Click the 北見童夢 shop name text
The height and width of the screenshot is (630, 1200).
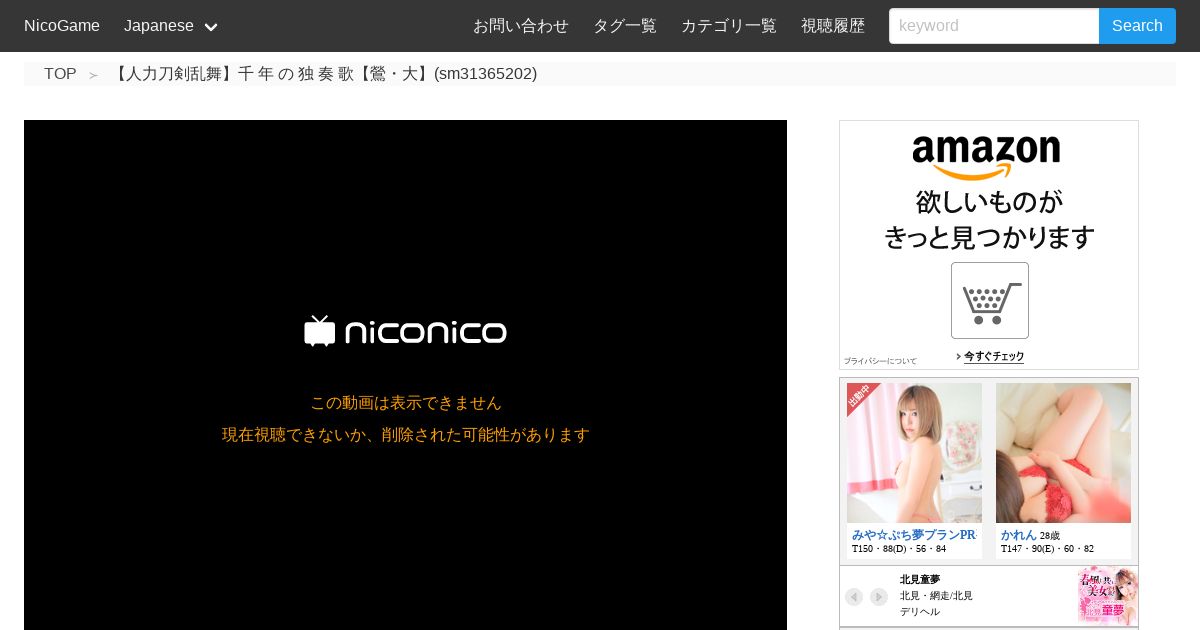[920, 579]
